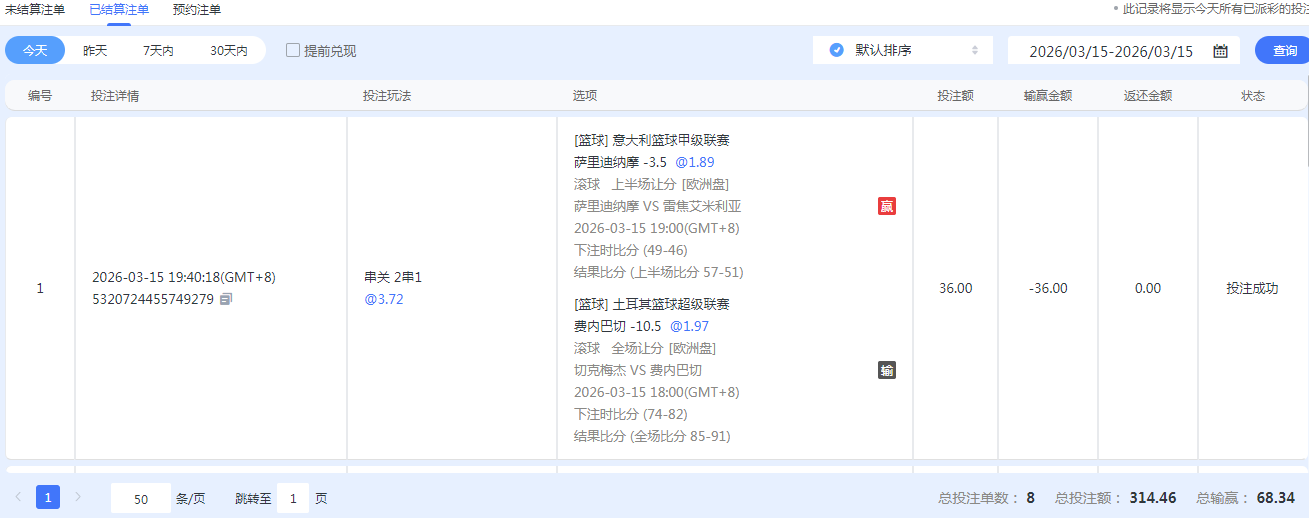Click the 投注额 column header
The height and width of the screenshot is (518, 1309).
(955, 96)
